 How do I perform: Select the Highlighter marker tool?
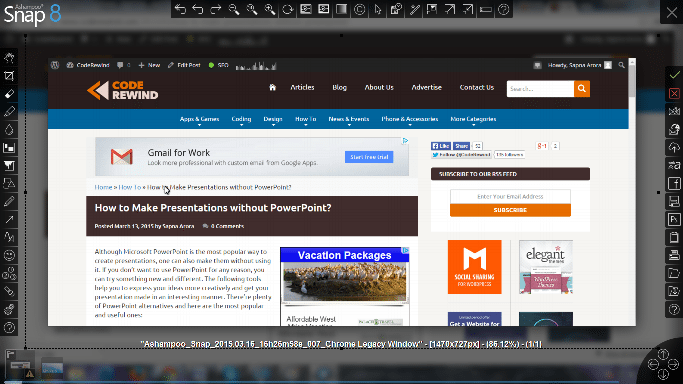9,111
